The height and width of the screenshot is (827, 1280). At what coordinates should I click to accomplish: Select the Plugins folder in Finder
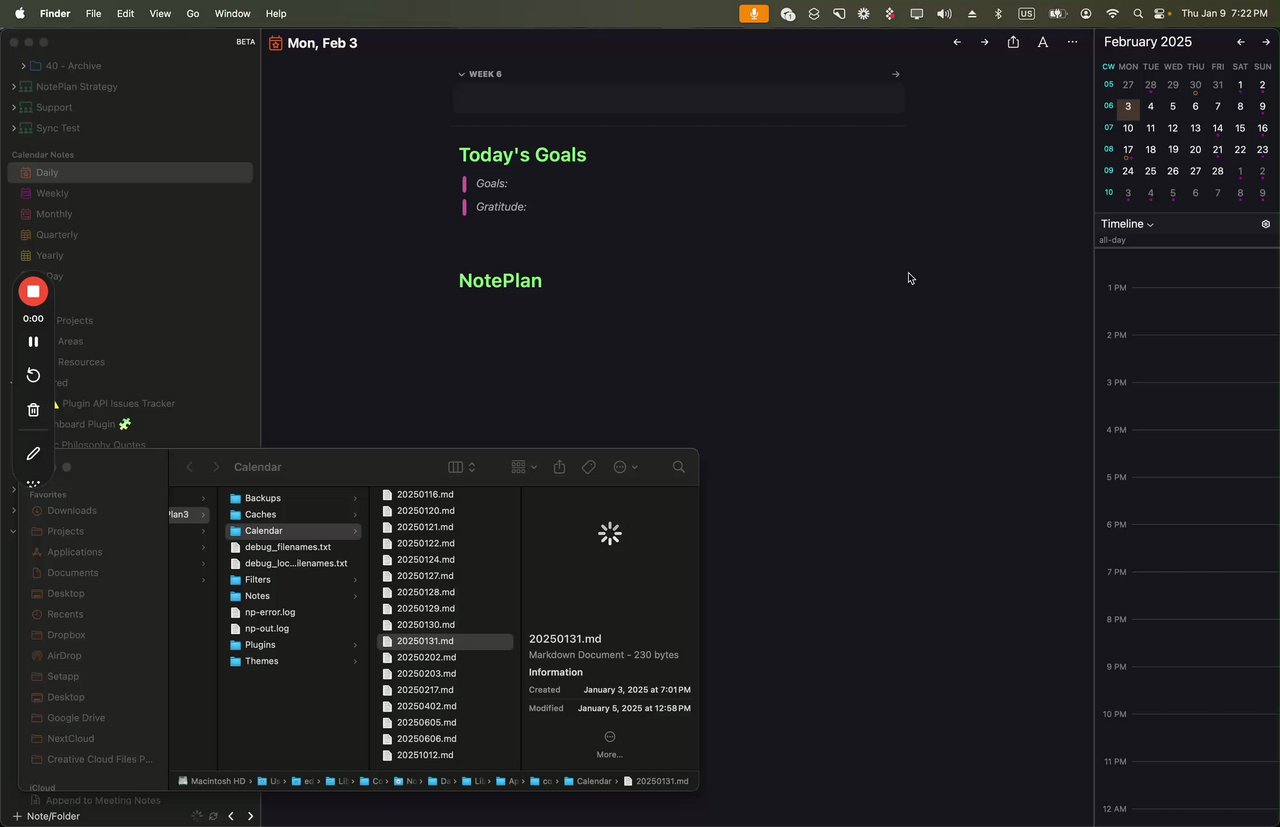tap(293, 645)
